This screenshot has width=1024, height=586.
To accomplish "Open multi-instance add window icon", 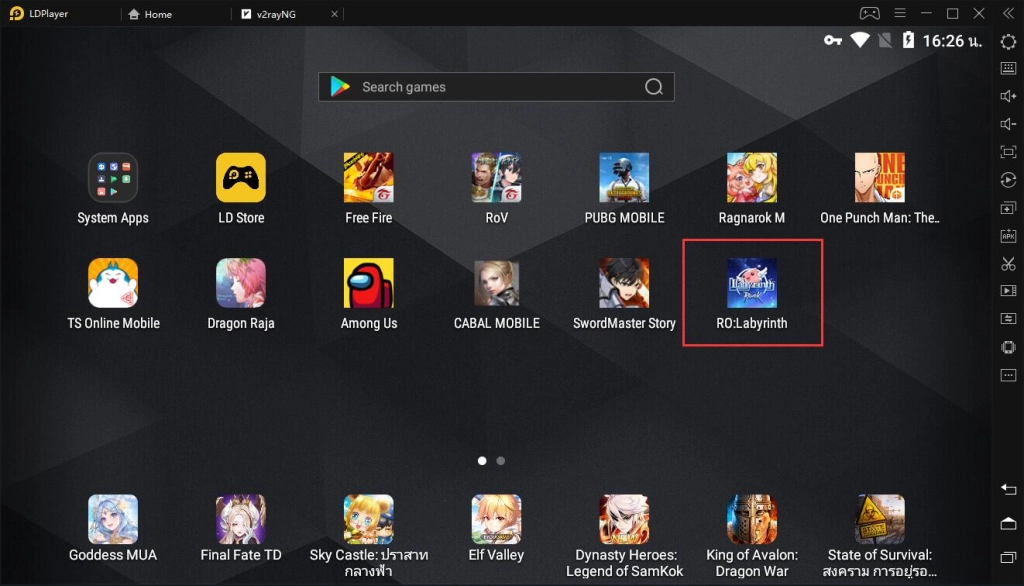I will click(1008, 208).
